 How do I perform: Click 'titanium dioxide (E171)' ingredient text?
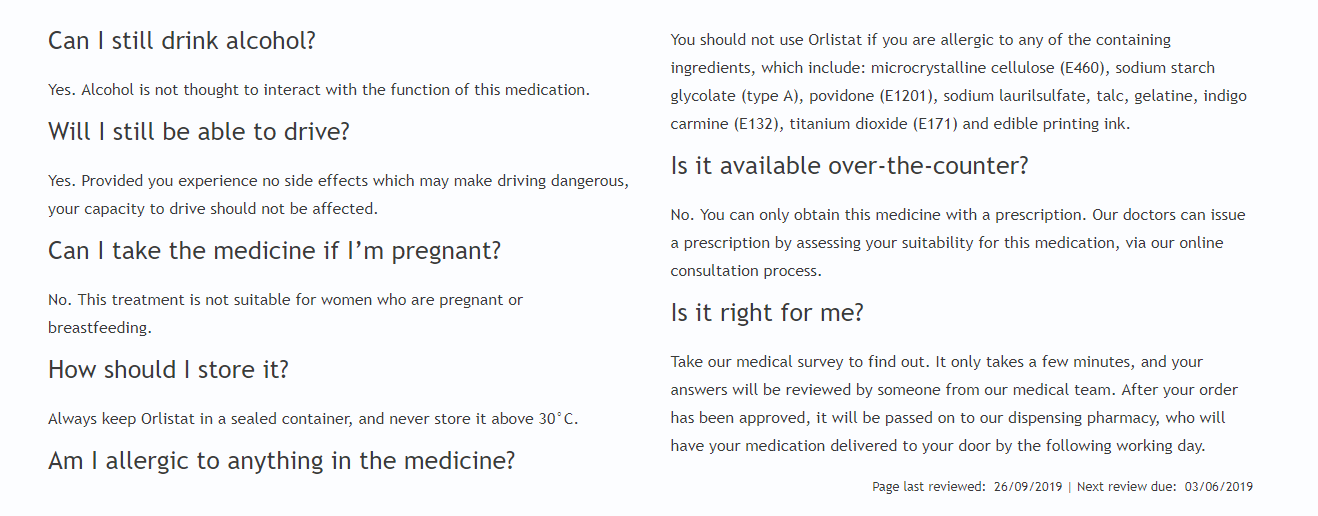[874, 125]
